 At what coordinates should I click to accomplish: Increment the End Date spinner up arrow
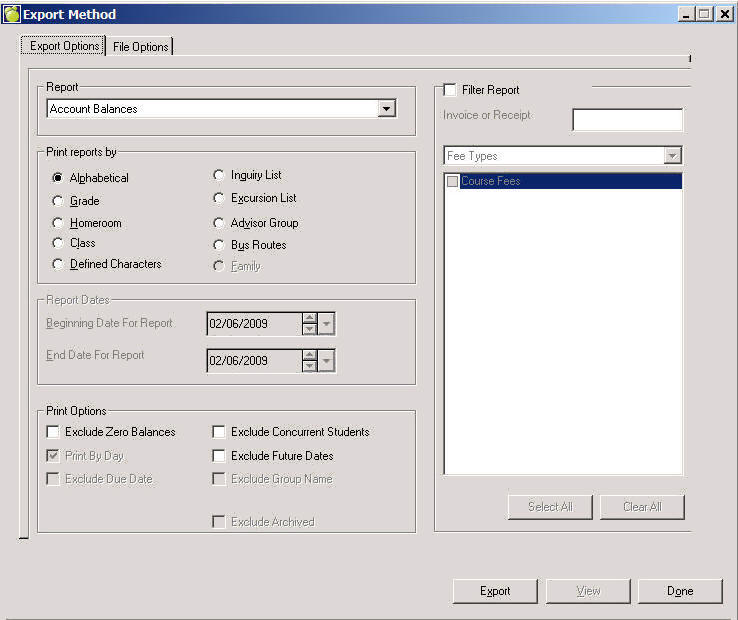click(x=309, y=355)
